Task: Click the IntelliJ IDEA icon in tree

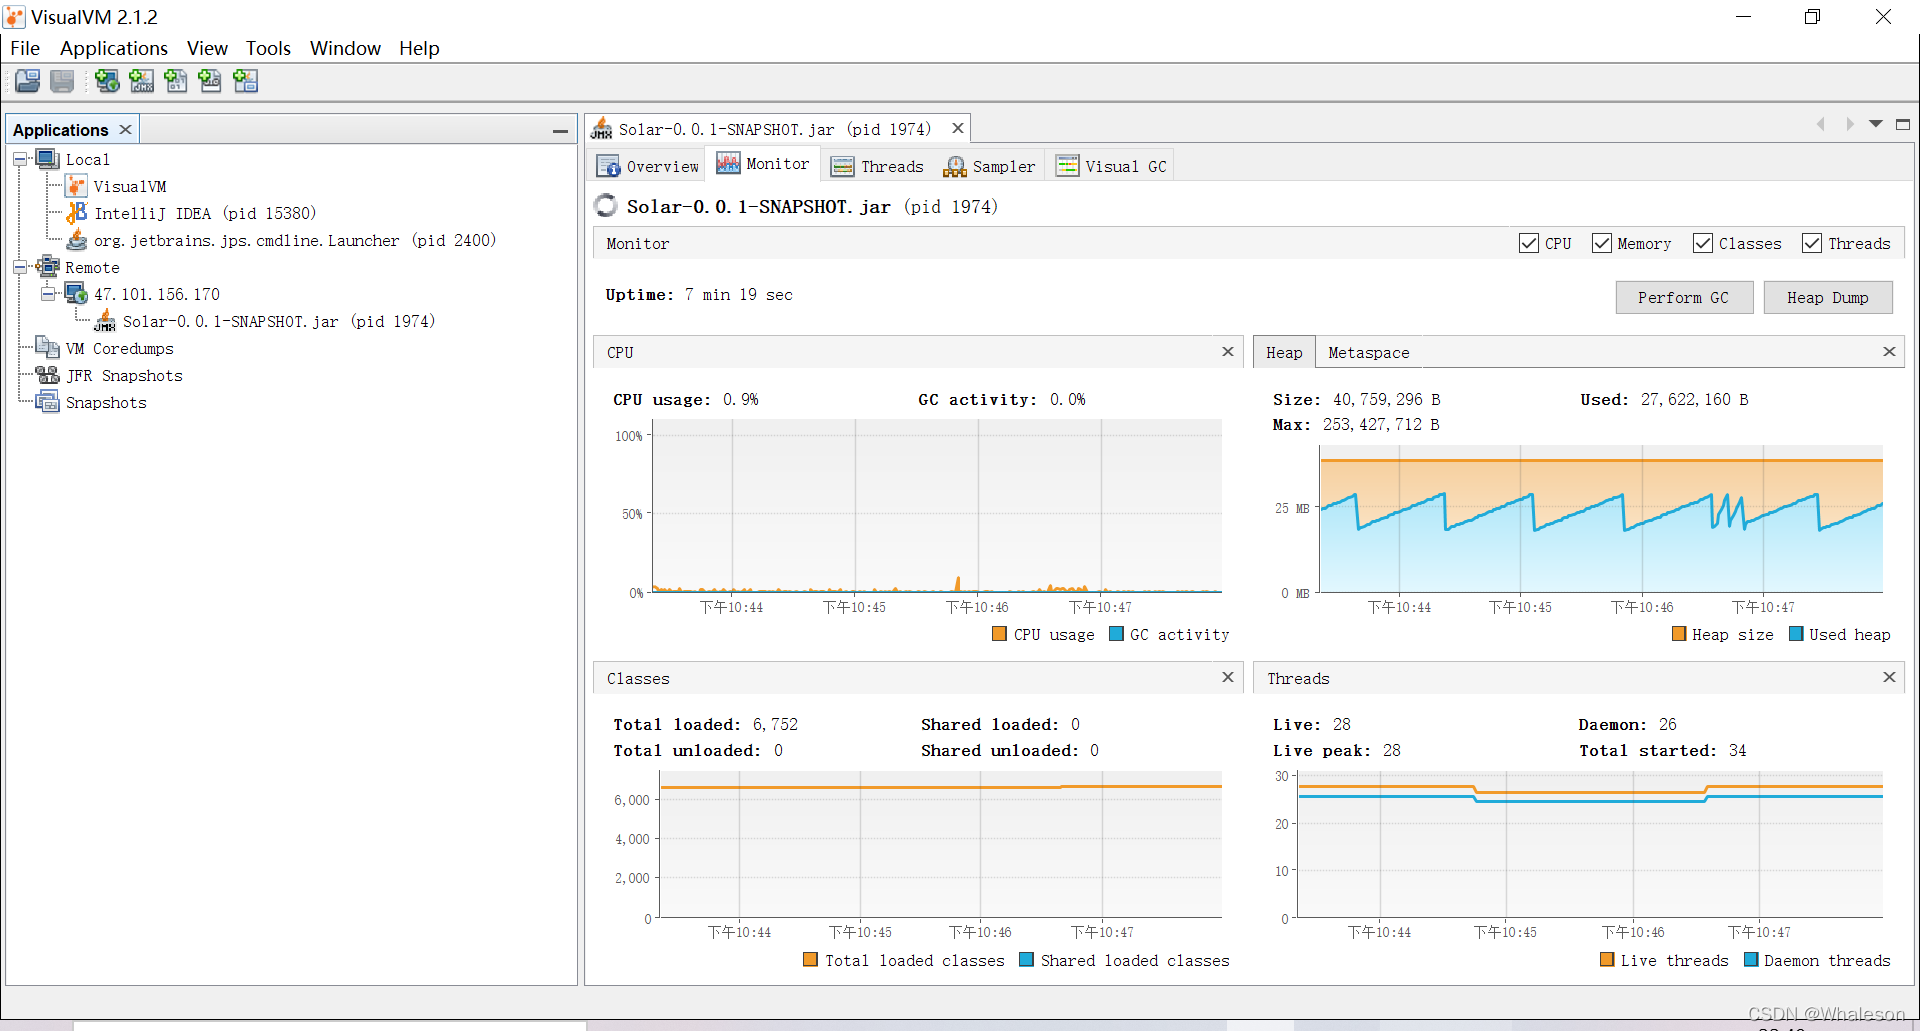Action: [76, 213]
